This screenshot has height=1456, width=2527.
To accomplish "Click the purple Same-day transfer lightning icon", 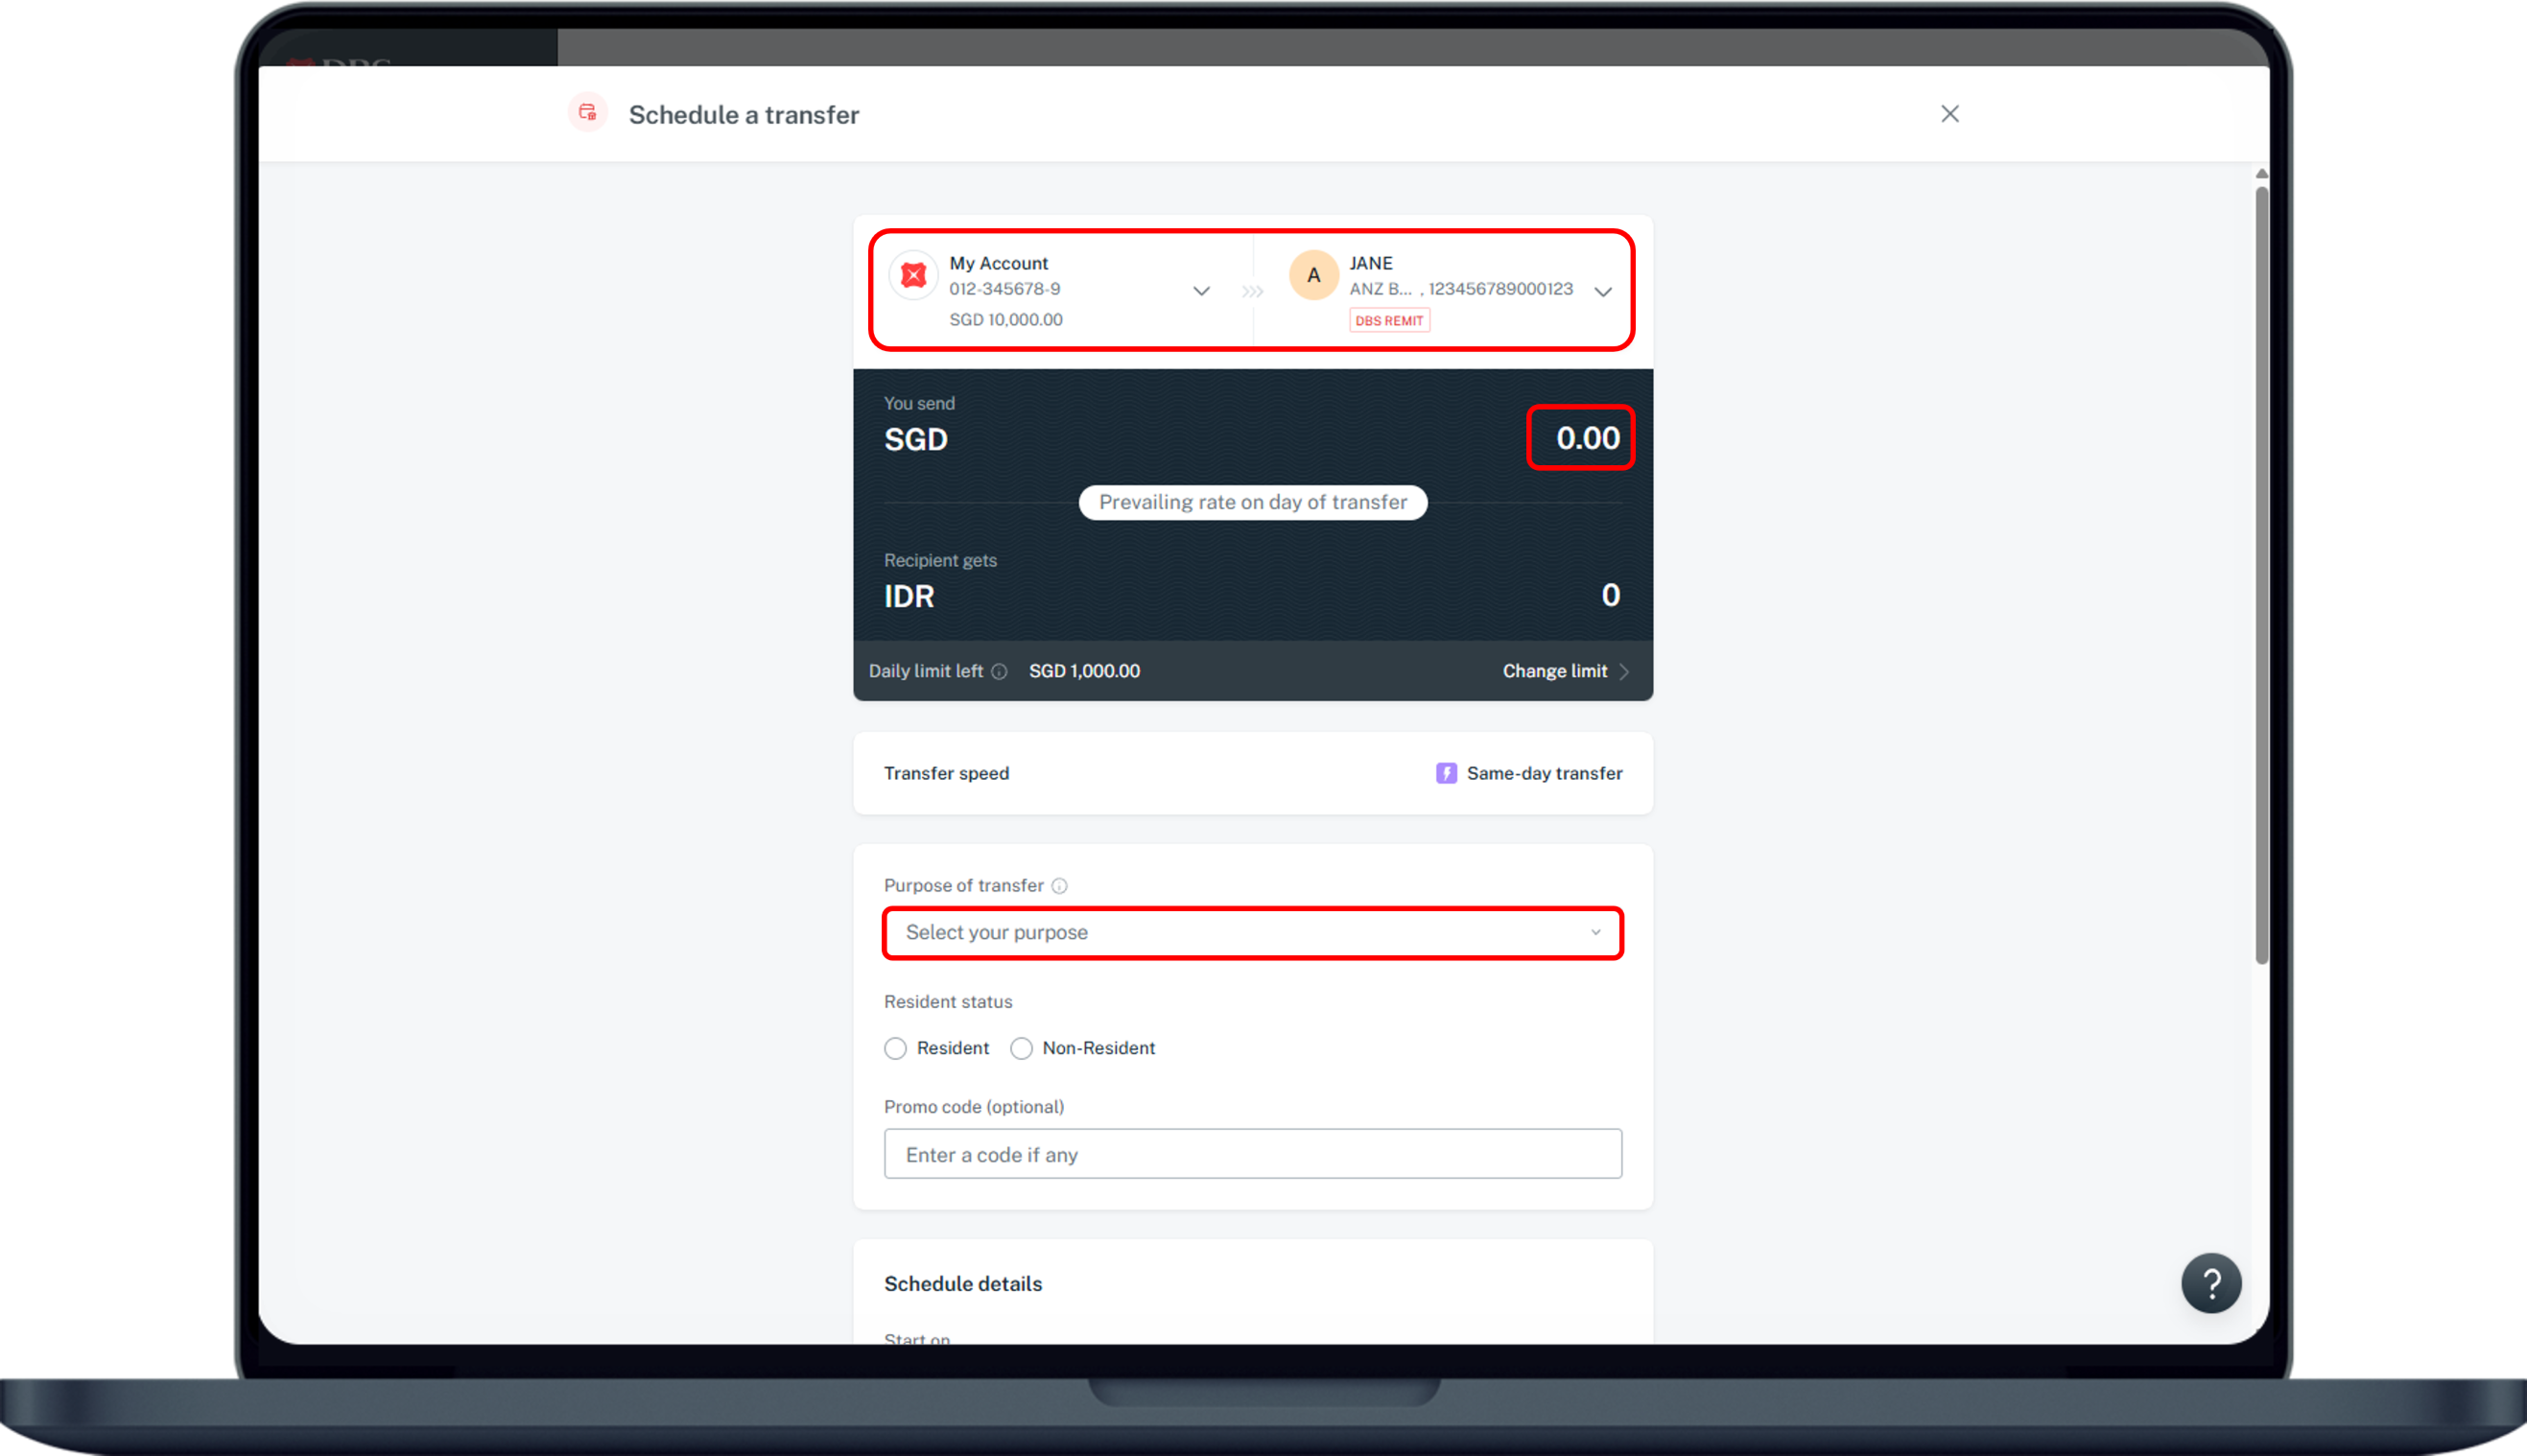I will coord(1446,773).
